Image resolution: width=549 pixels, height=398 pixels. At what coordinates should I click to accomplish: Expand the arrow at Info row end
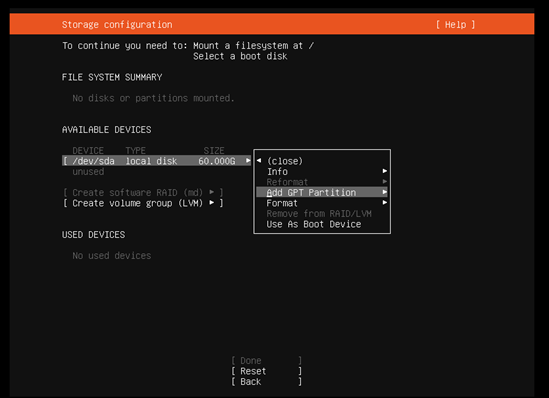385,171
